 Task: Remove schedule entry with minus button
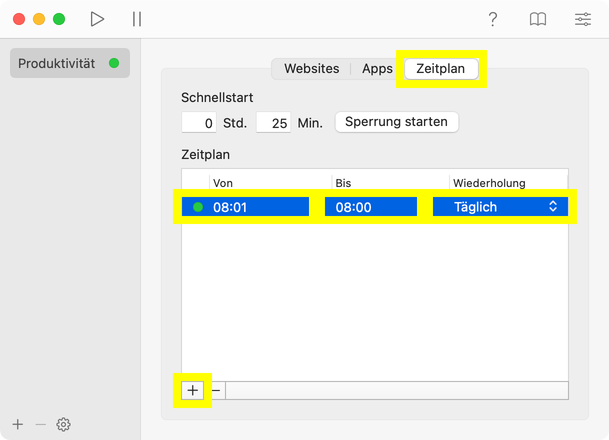coord(216,390)
